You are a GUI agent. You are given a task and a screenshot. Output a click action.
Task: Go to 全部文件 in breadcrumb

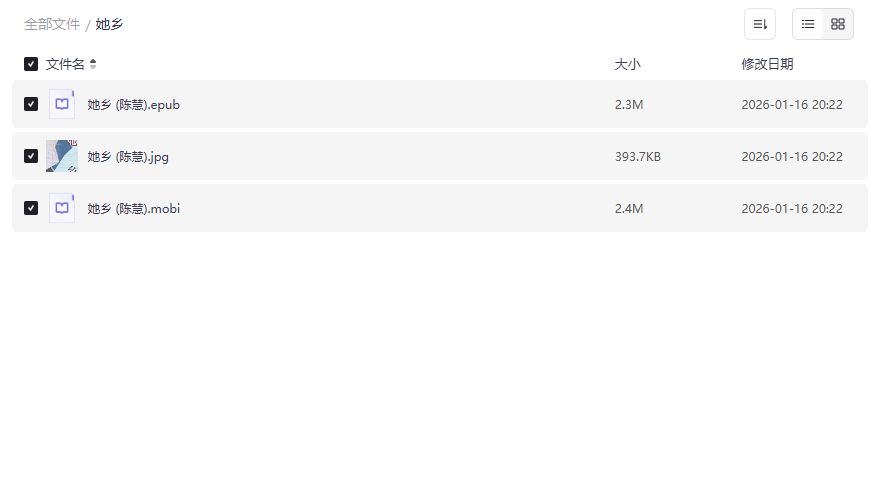coord(52,24)
